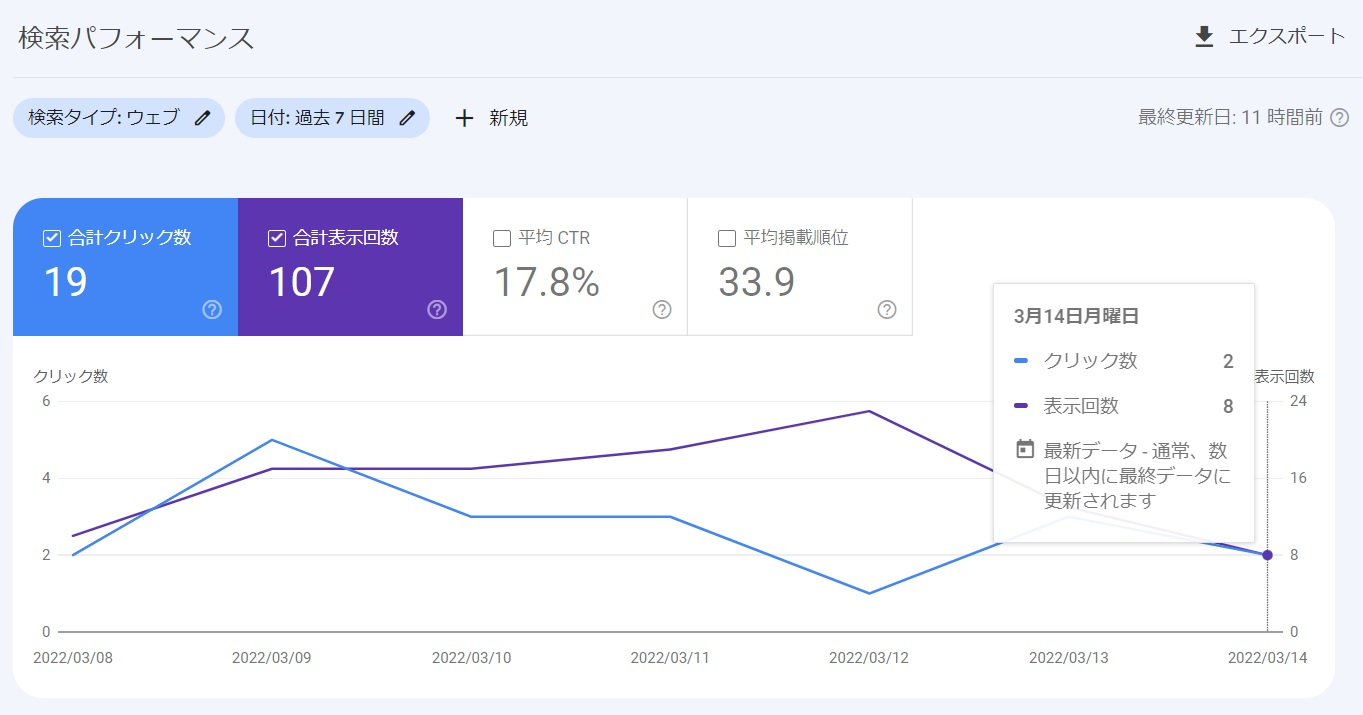Screen dimensions: 1363x715
Task: Click the tooltip 表示回数 value 8
Action: click(1228, 406)
